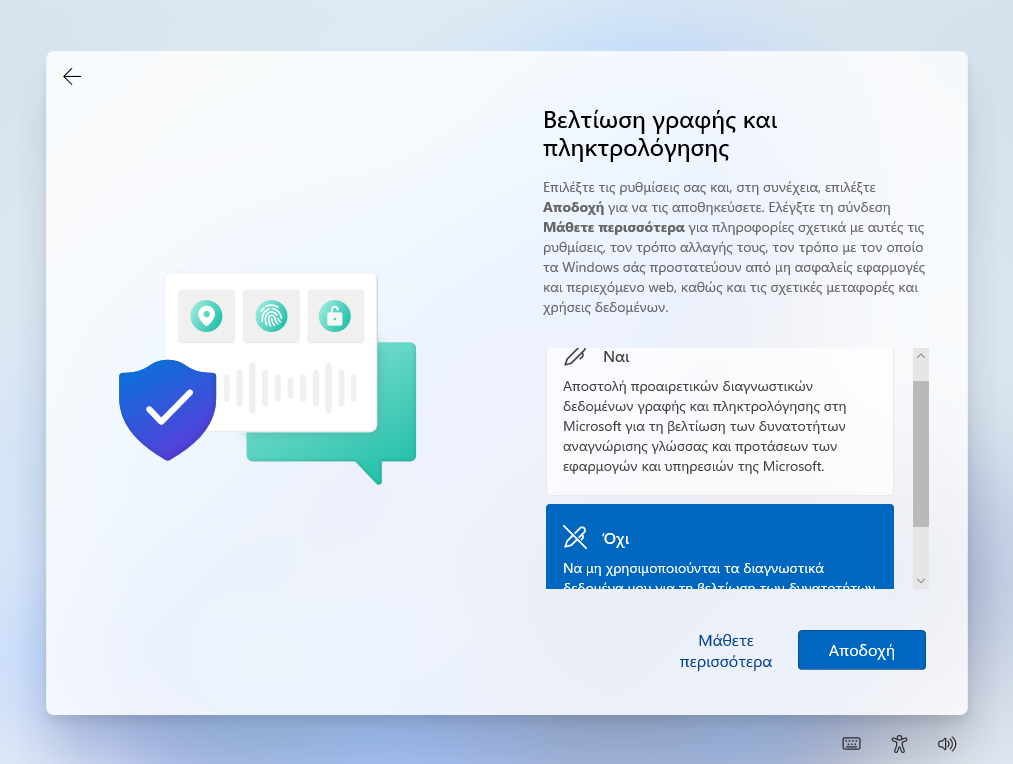Click the volume speaker icon
The image size is (1013, 764).
click(946, 743)
